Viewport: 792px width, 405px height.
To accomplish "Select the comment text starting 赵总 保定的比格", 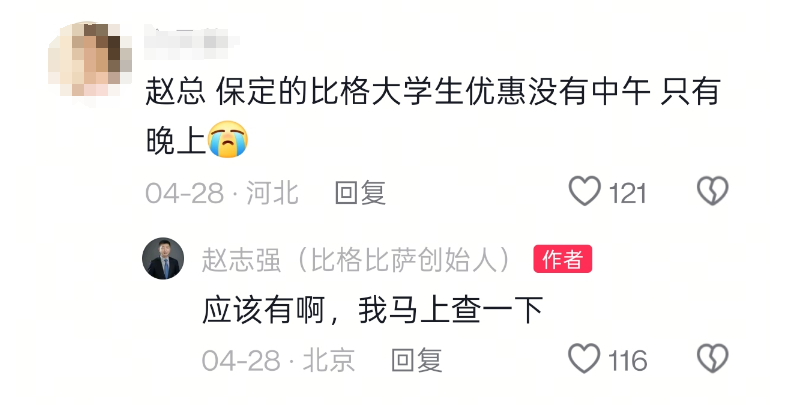I will pos(433,116).
